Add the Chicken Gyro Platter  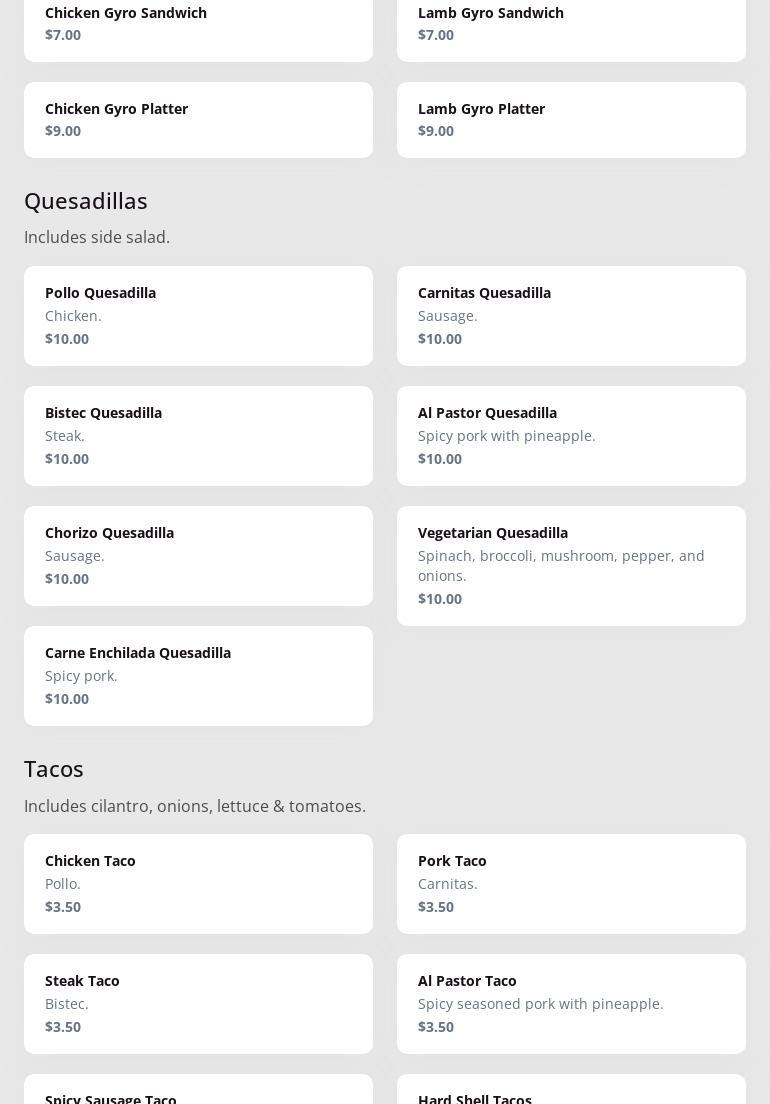tap(198, 120)
